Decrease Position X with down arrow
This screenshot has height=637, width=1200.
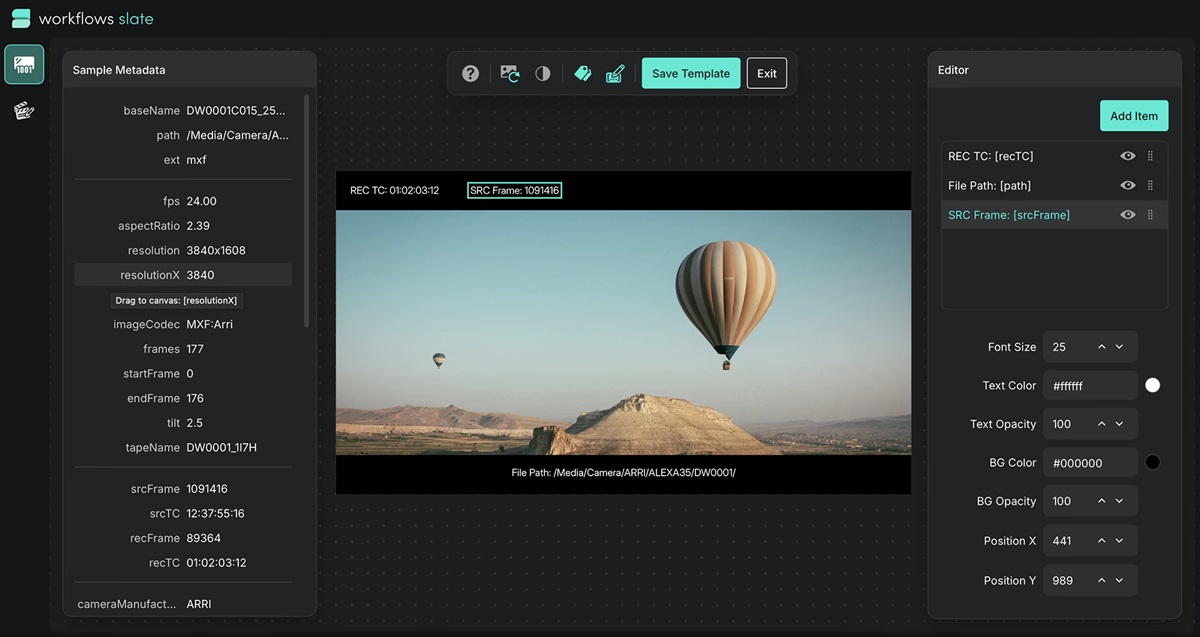coord(1120,541)
